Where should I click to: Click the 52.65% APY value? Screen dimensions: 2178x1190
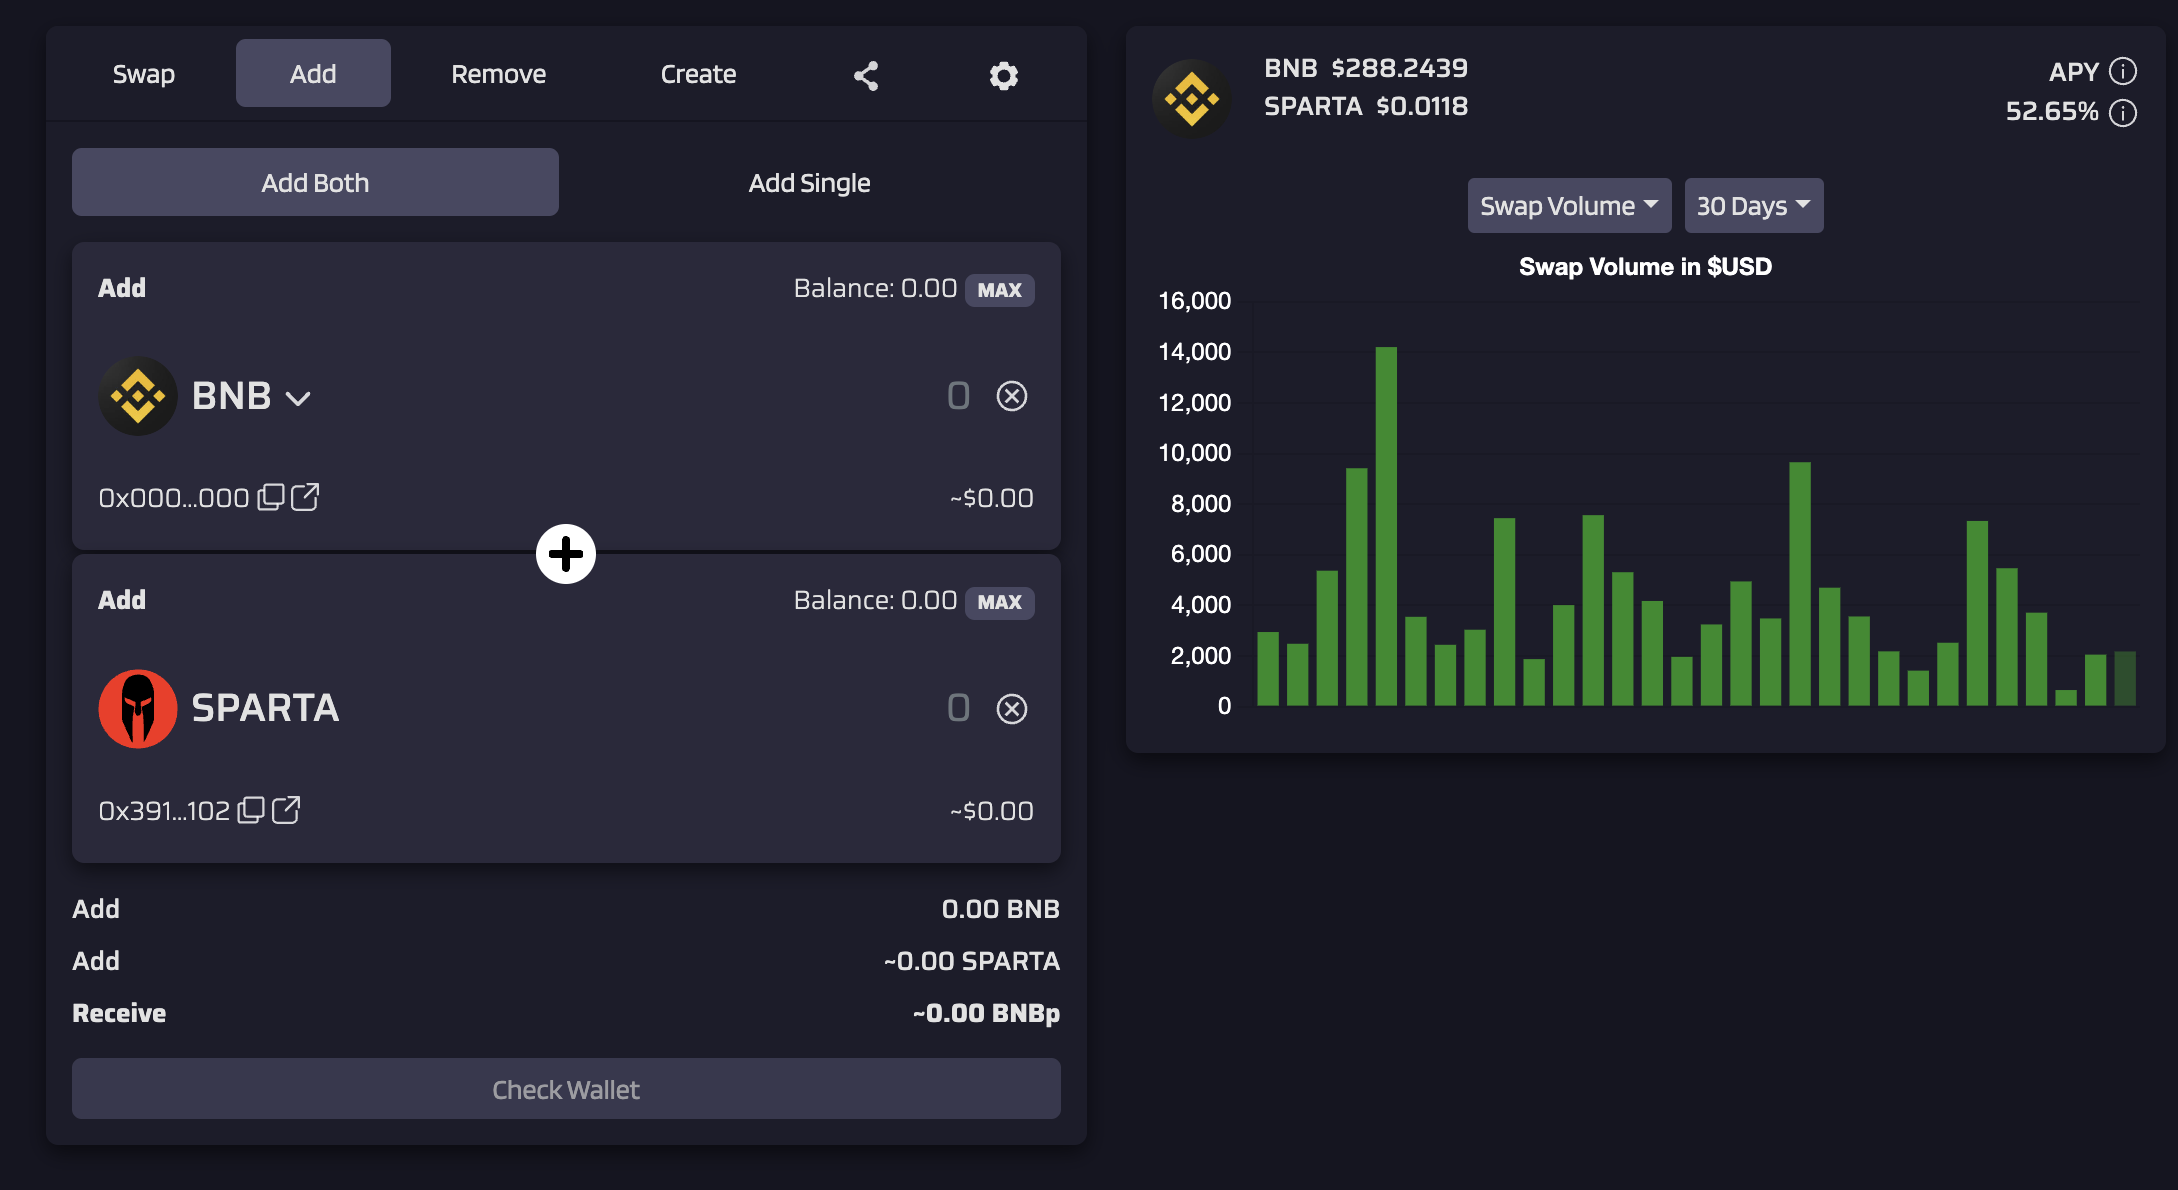coord(2052,111)
